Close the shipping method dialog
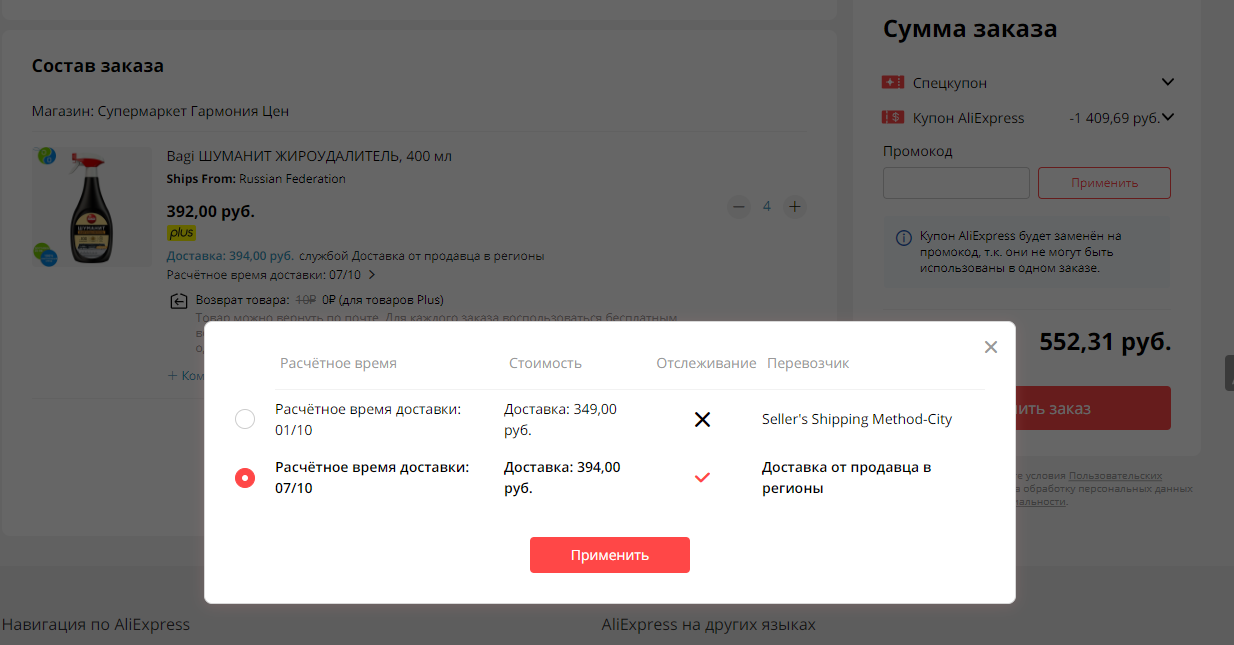Image resolution: width=1234 pixels, height=645 pixels. [x=991, y=347]
